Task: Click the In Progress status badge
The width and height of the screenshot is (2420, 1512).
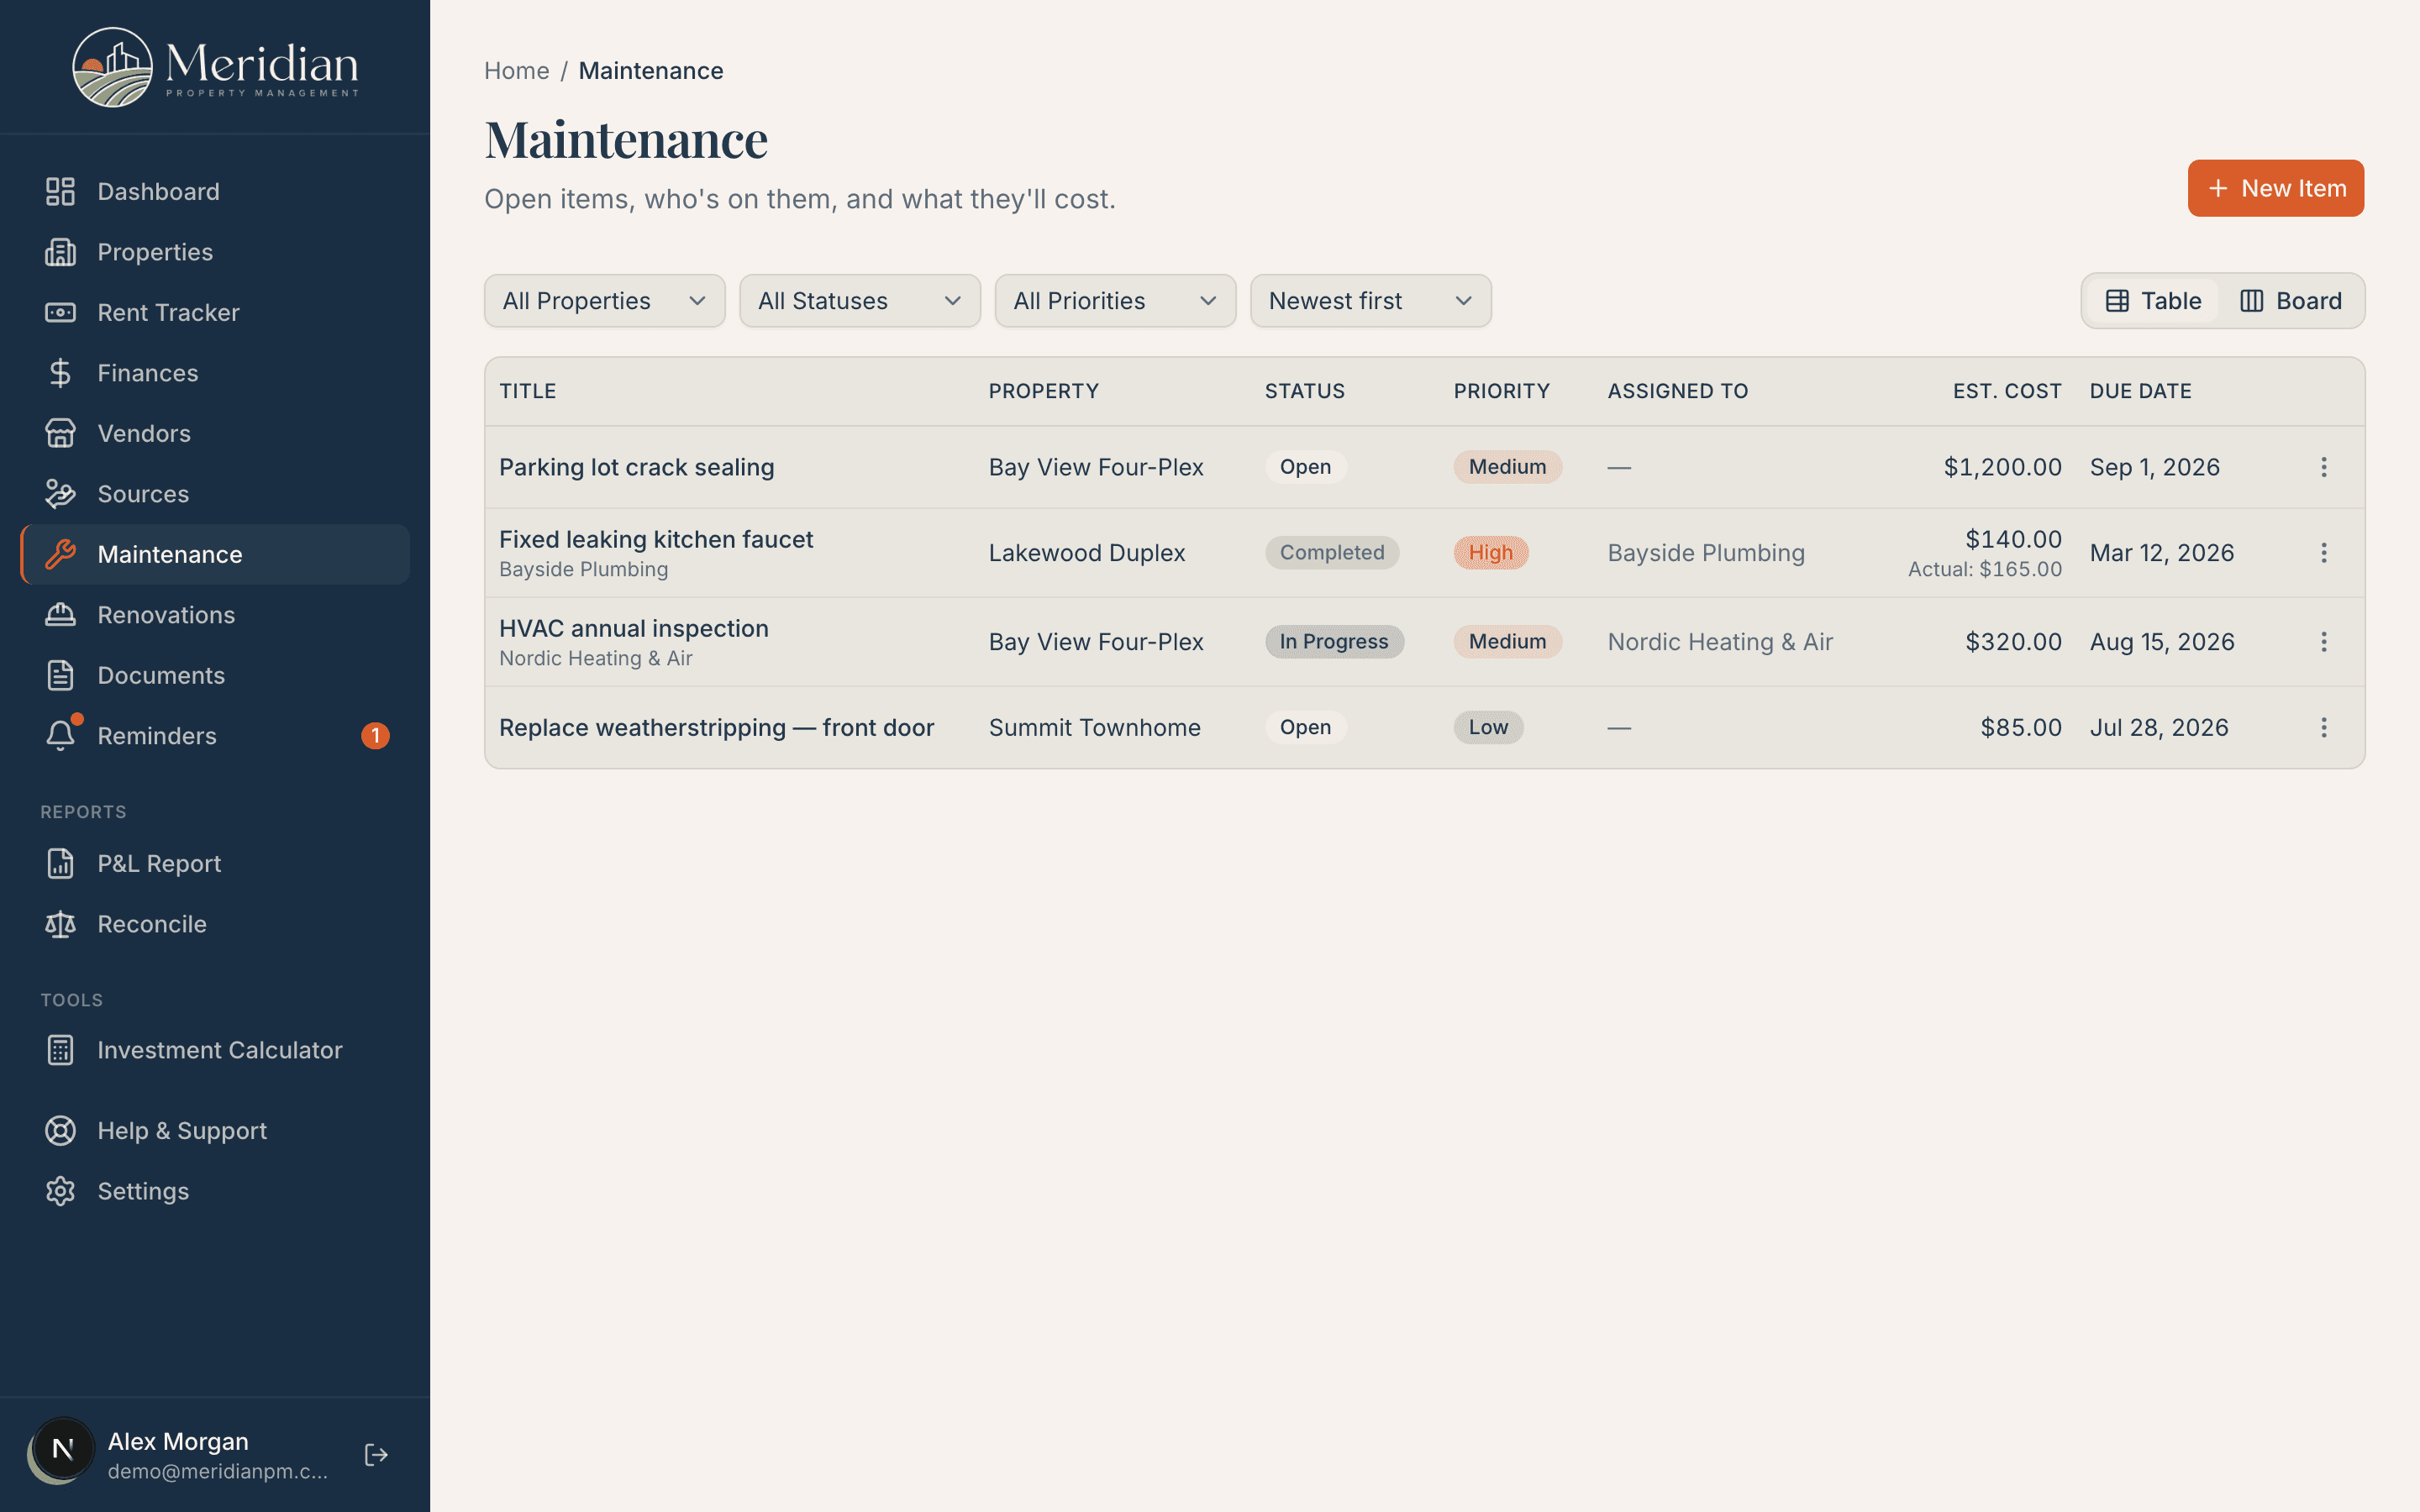Action: (x=1334, y=642)
